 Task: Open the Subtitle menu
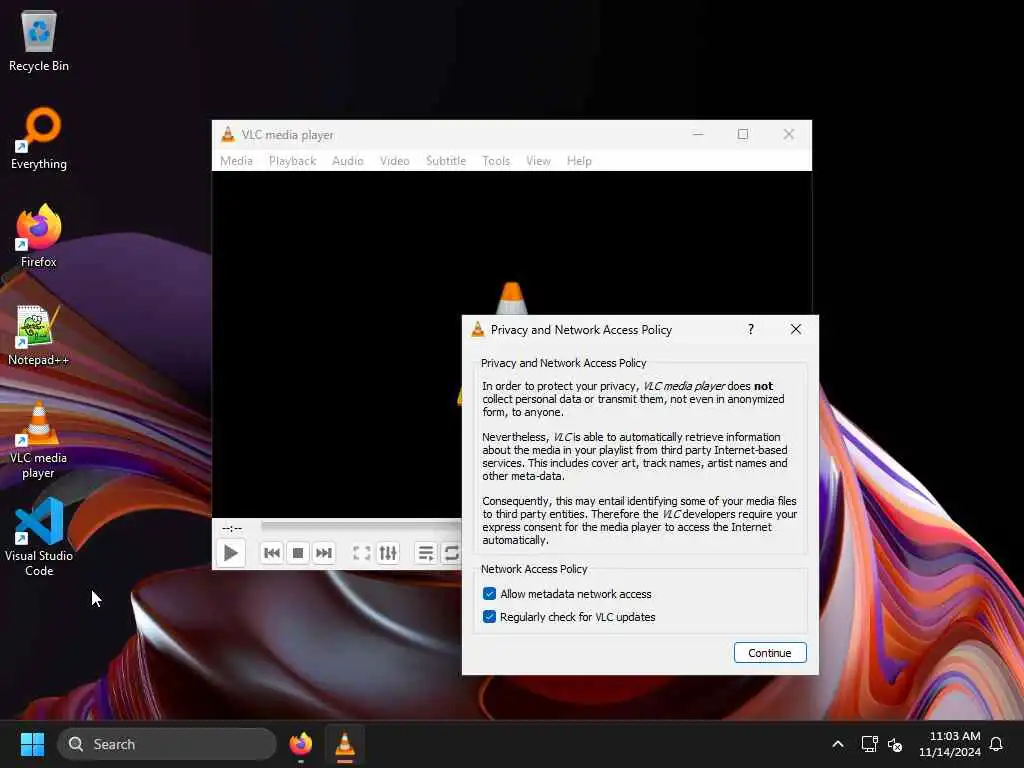pyautogui.click(x=446, y=161)
